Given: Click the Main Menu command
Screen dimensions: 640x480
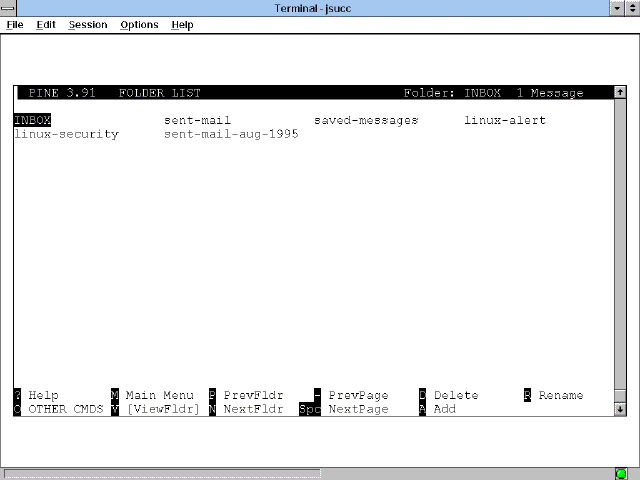Looking at the screenshot, I should pyautogui.click(x=159, y=395).
